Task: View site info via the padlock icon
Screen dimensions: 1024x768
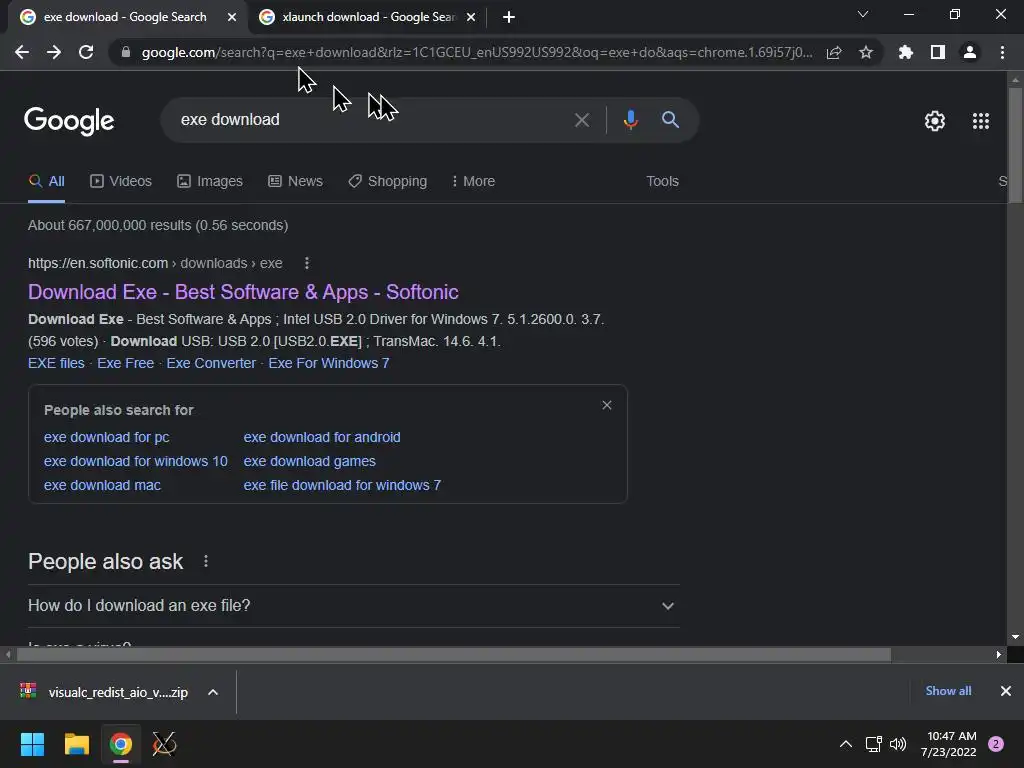Action: [x=126, y=52]
